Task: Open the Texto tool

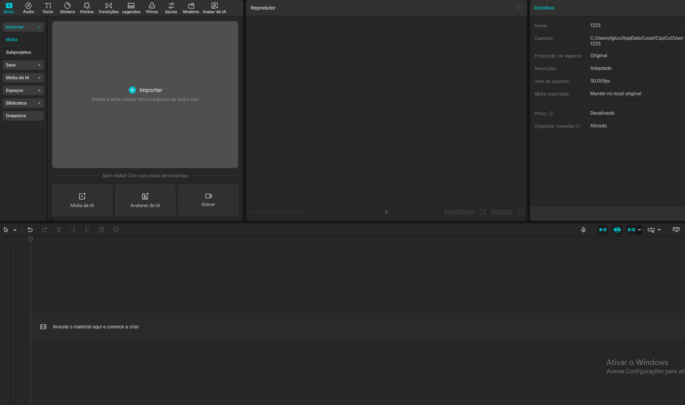Action: click(48, 8)
